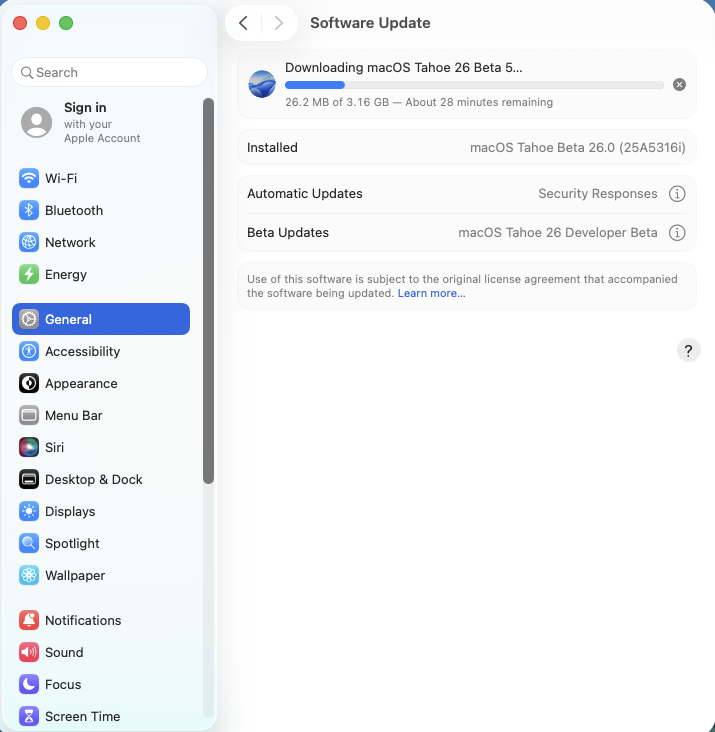Click Security Responses value text
The width and height of the screenshot is (715, 732).
[x=597, y=193]
